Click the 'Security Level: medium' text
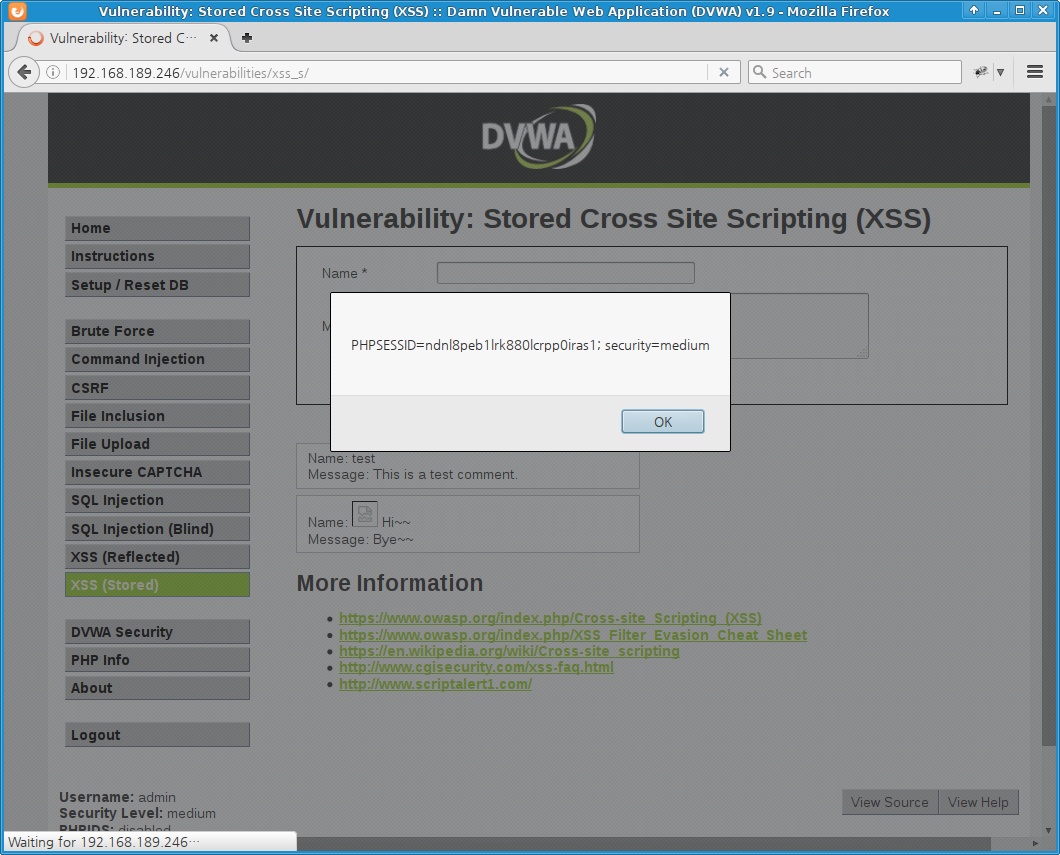 click(137, 813)
